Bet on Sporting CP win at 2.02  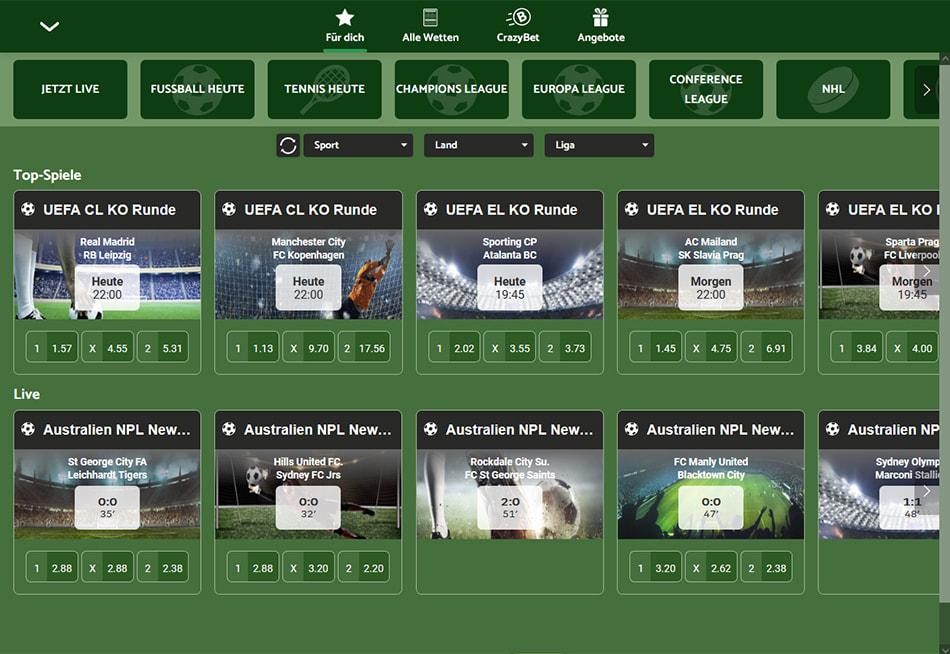(x=454, y=349)
